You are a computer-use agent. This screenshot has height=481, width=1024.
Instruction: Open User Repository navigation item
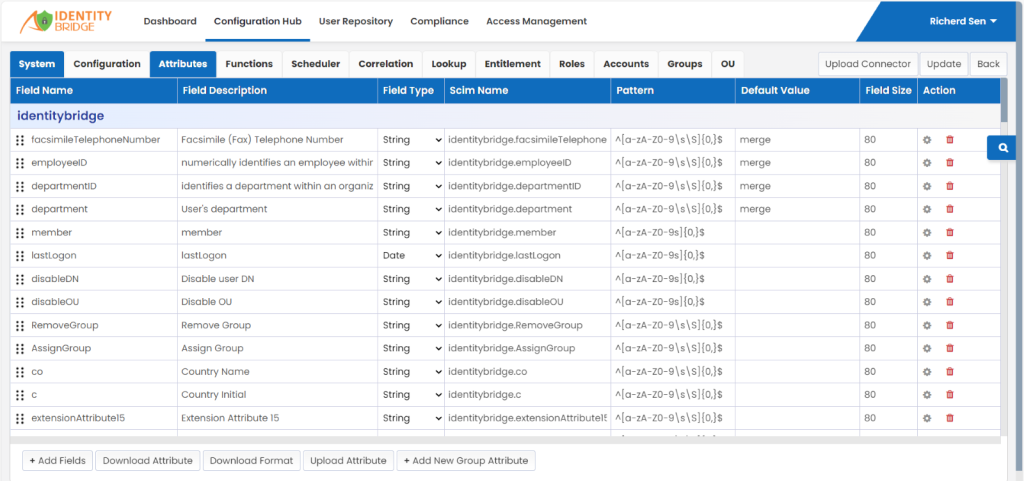(356, 21)
